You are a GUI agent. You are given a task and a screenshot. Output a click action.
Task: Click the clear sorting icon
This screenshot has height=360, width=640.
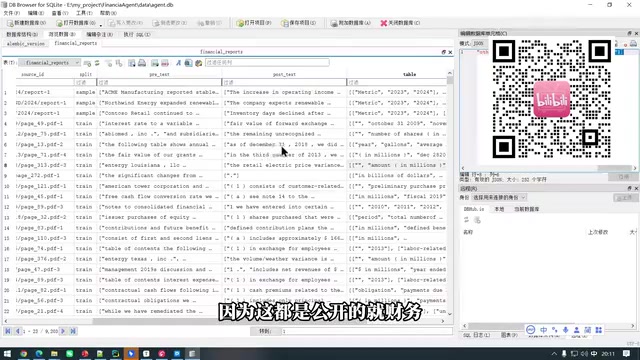tap(119, 63)
